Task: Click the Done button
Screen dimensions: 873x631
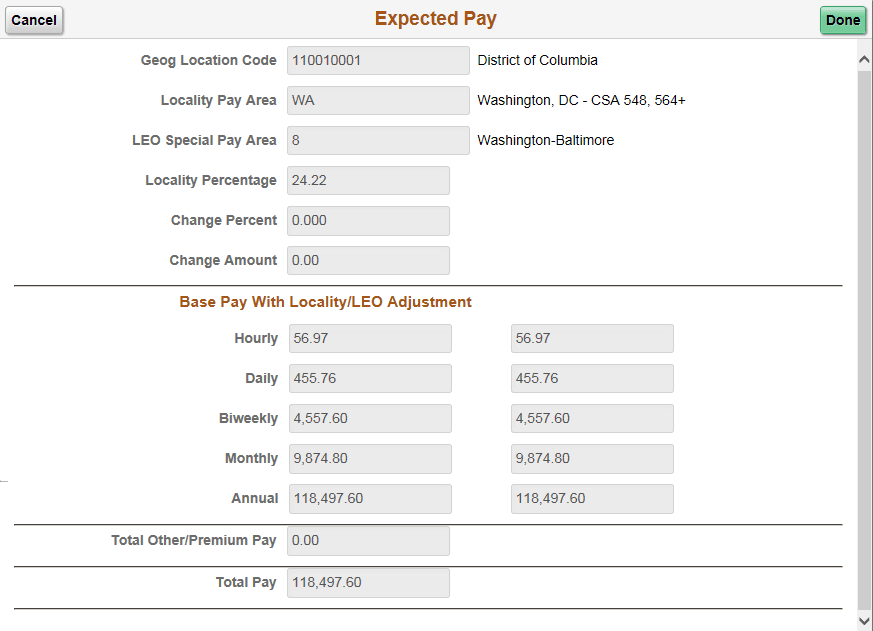Action: point(843,20)
